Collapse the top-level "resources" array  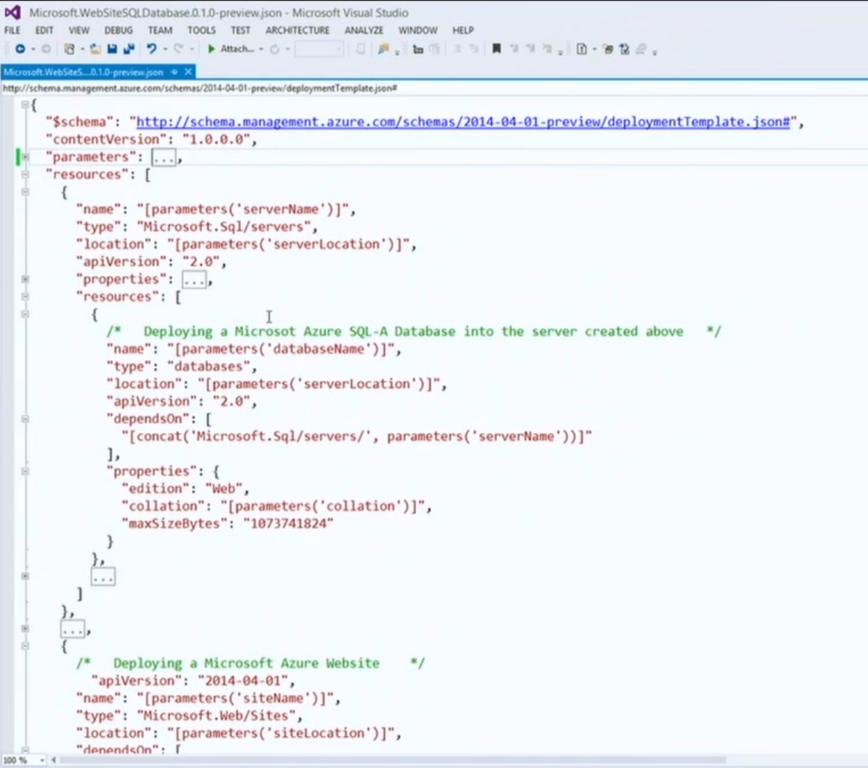tap(25, 174)
